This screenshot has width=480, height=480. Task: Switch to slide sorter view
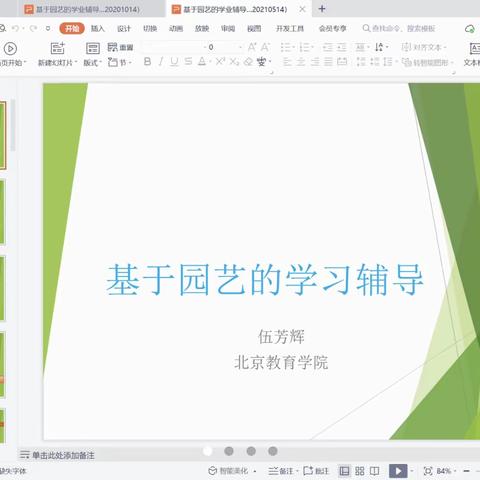tap(360, 471)
